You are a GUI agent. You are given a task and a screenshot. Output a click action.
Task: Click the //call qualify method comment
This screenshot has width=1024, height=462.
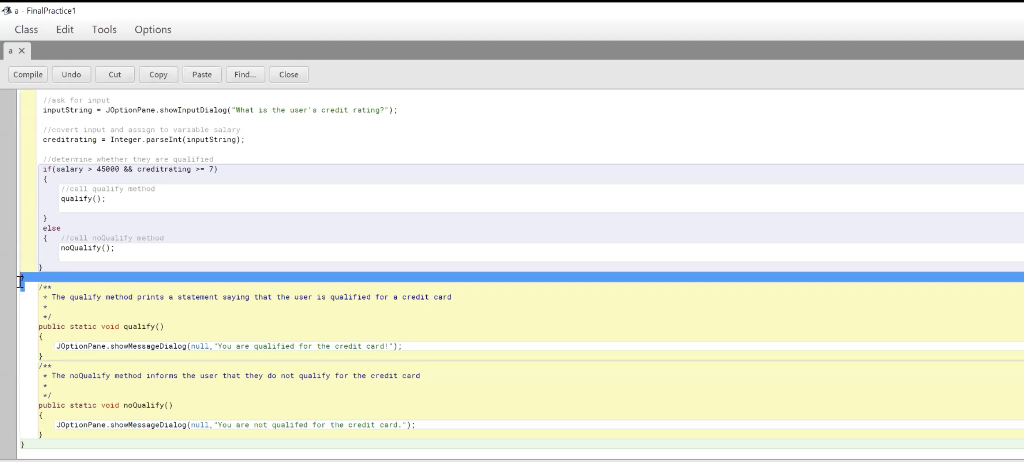coord(108,189)
